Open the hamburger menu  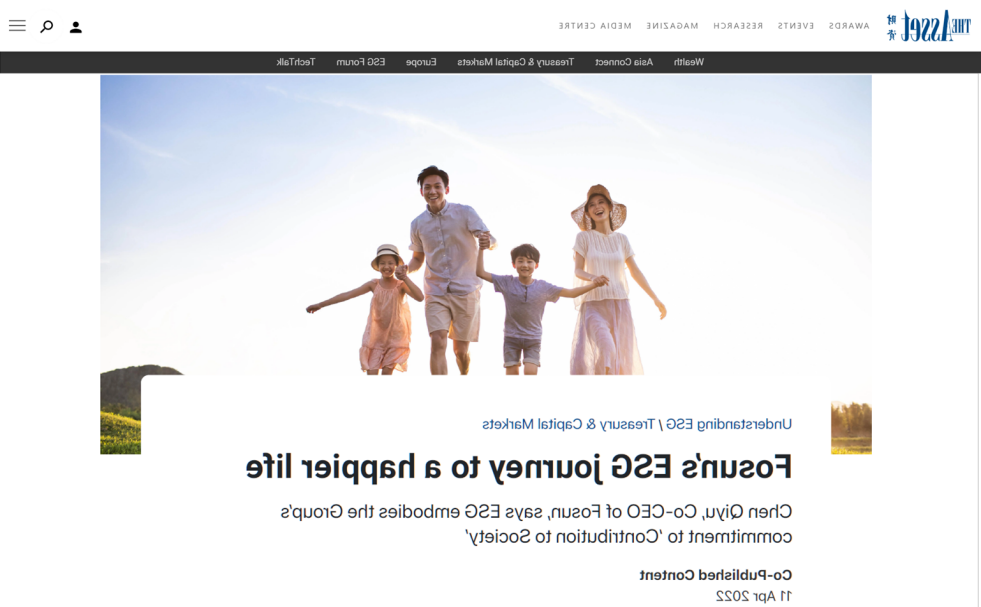pyautogui.click(x=18, y=26)
